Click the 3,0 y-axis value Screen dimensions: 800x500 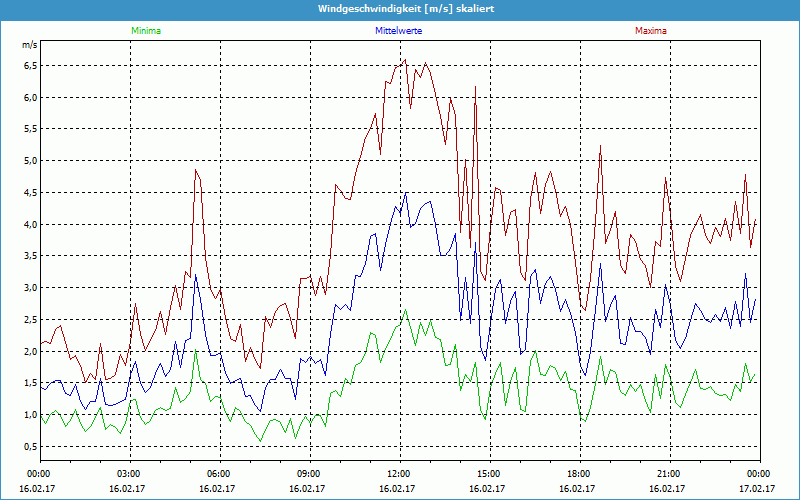click(32, 288)
